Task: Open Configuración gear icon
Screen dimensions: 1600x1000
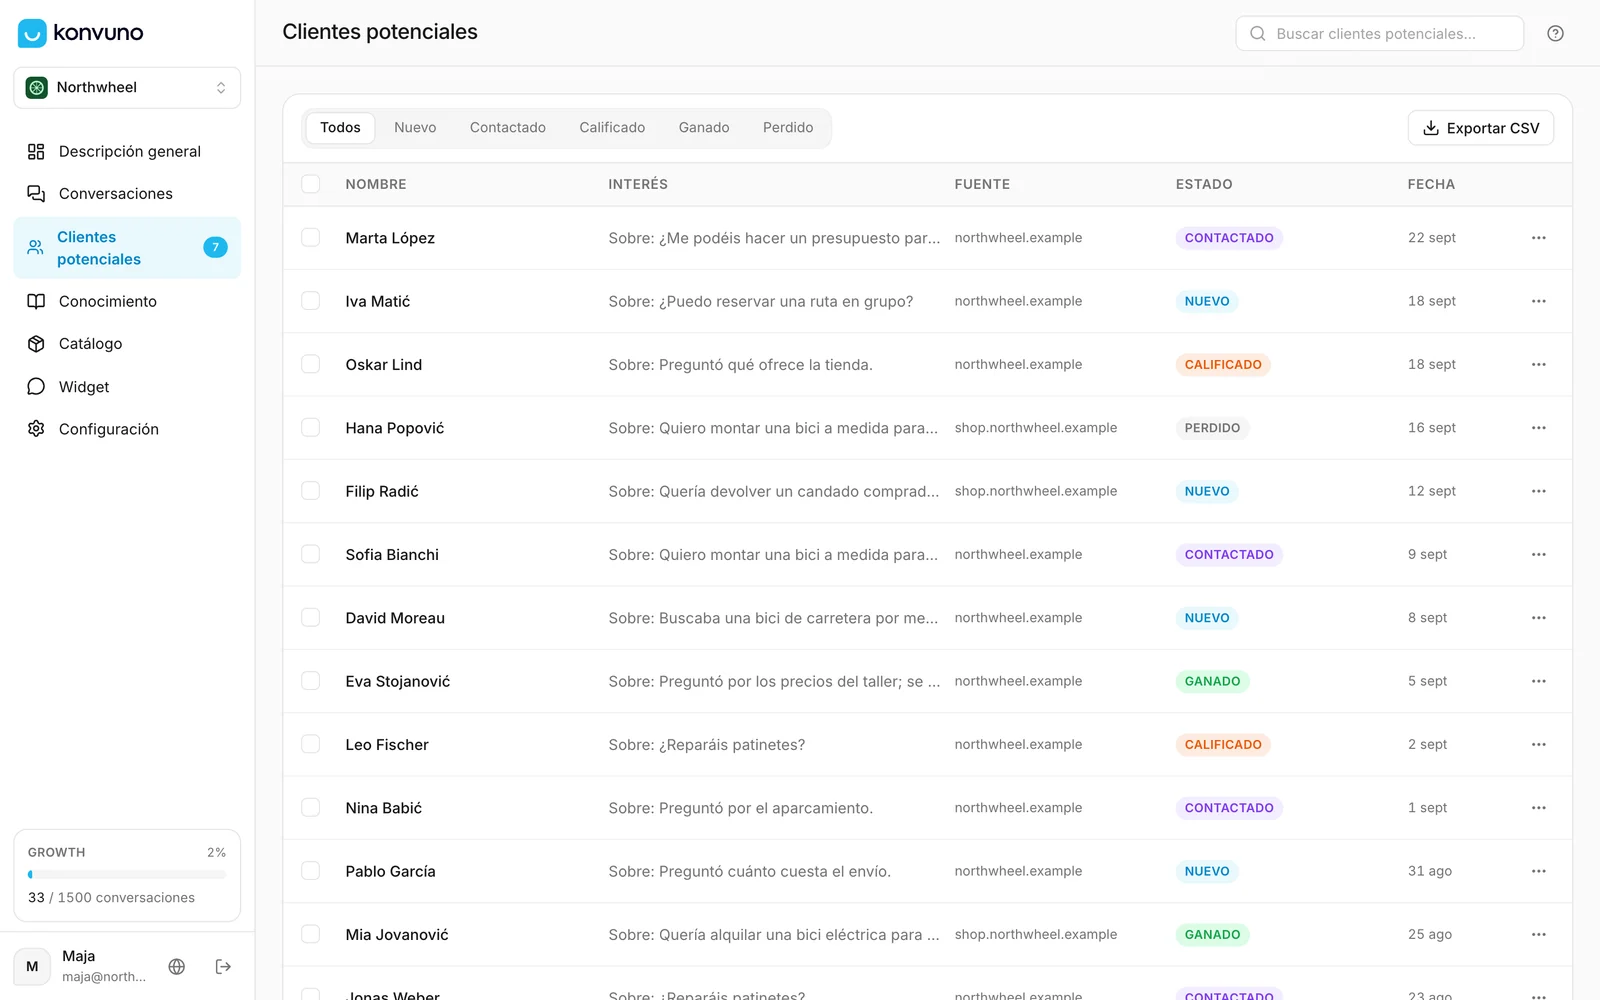Action: click(36, 428)
